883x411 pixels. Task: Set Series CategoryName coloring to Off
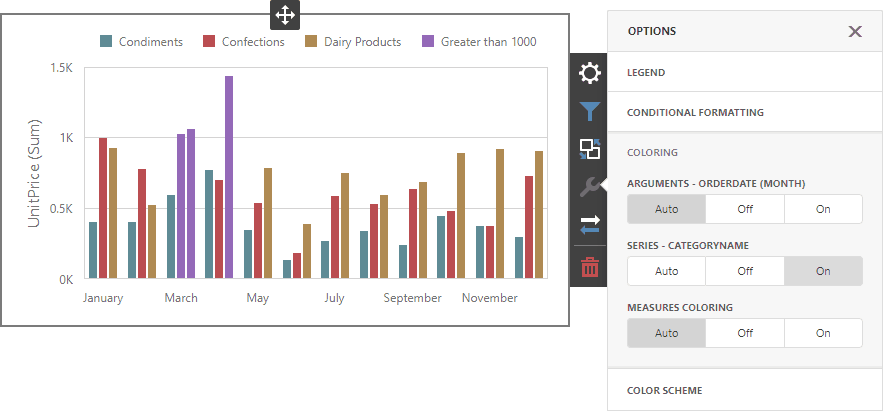(745, 271)
